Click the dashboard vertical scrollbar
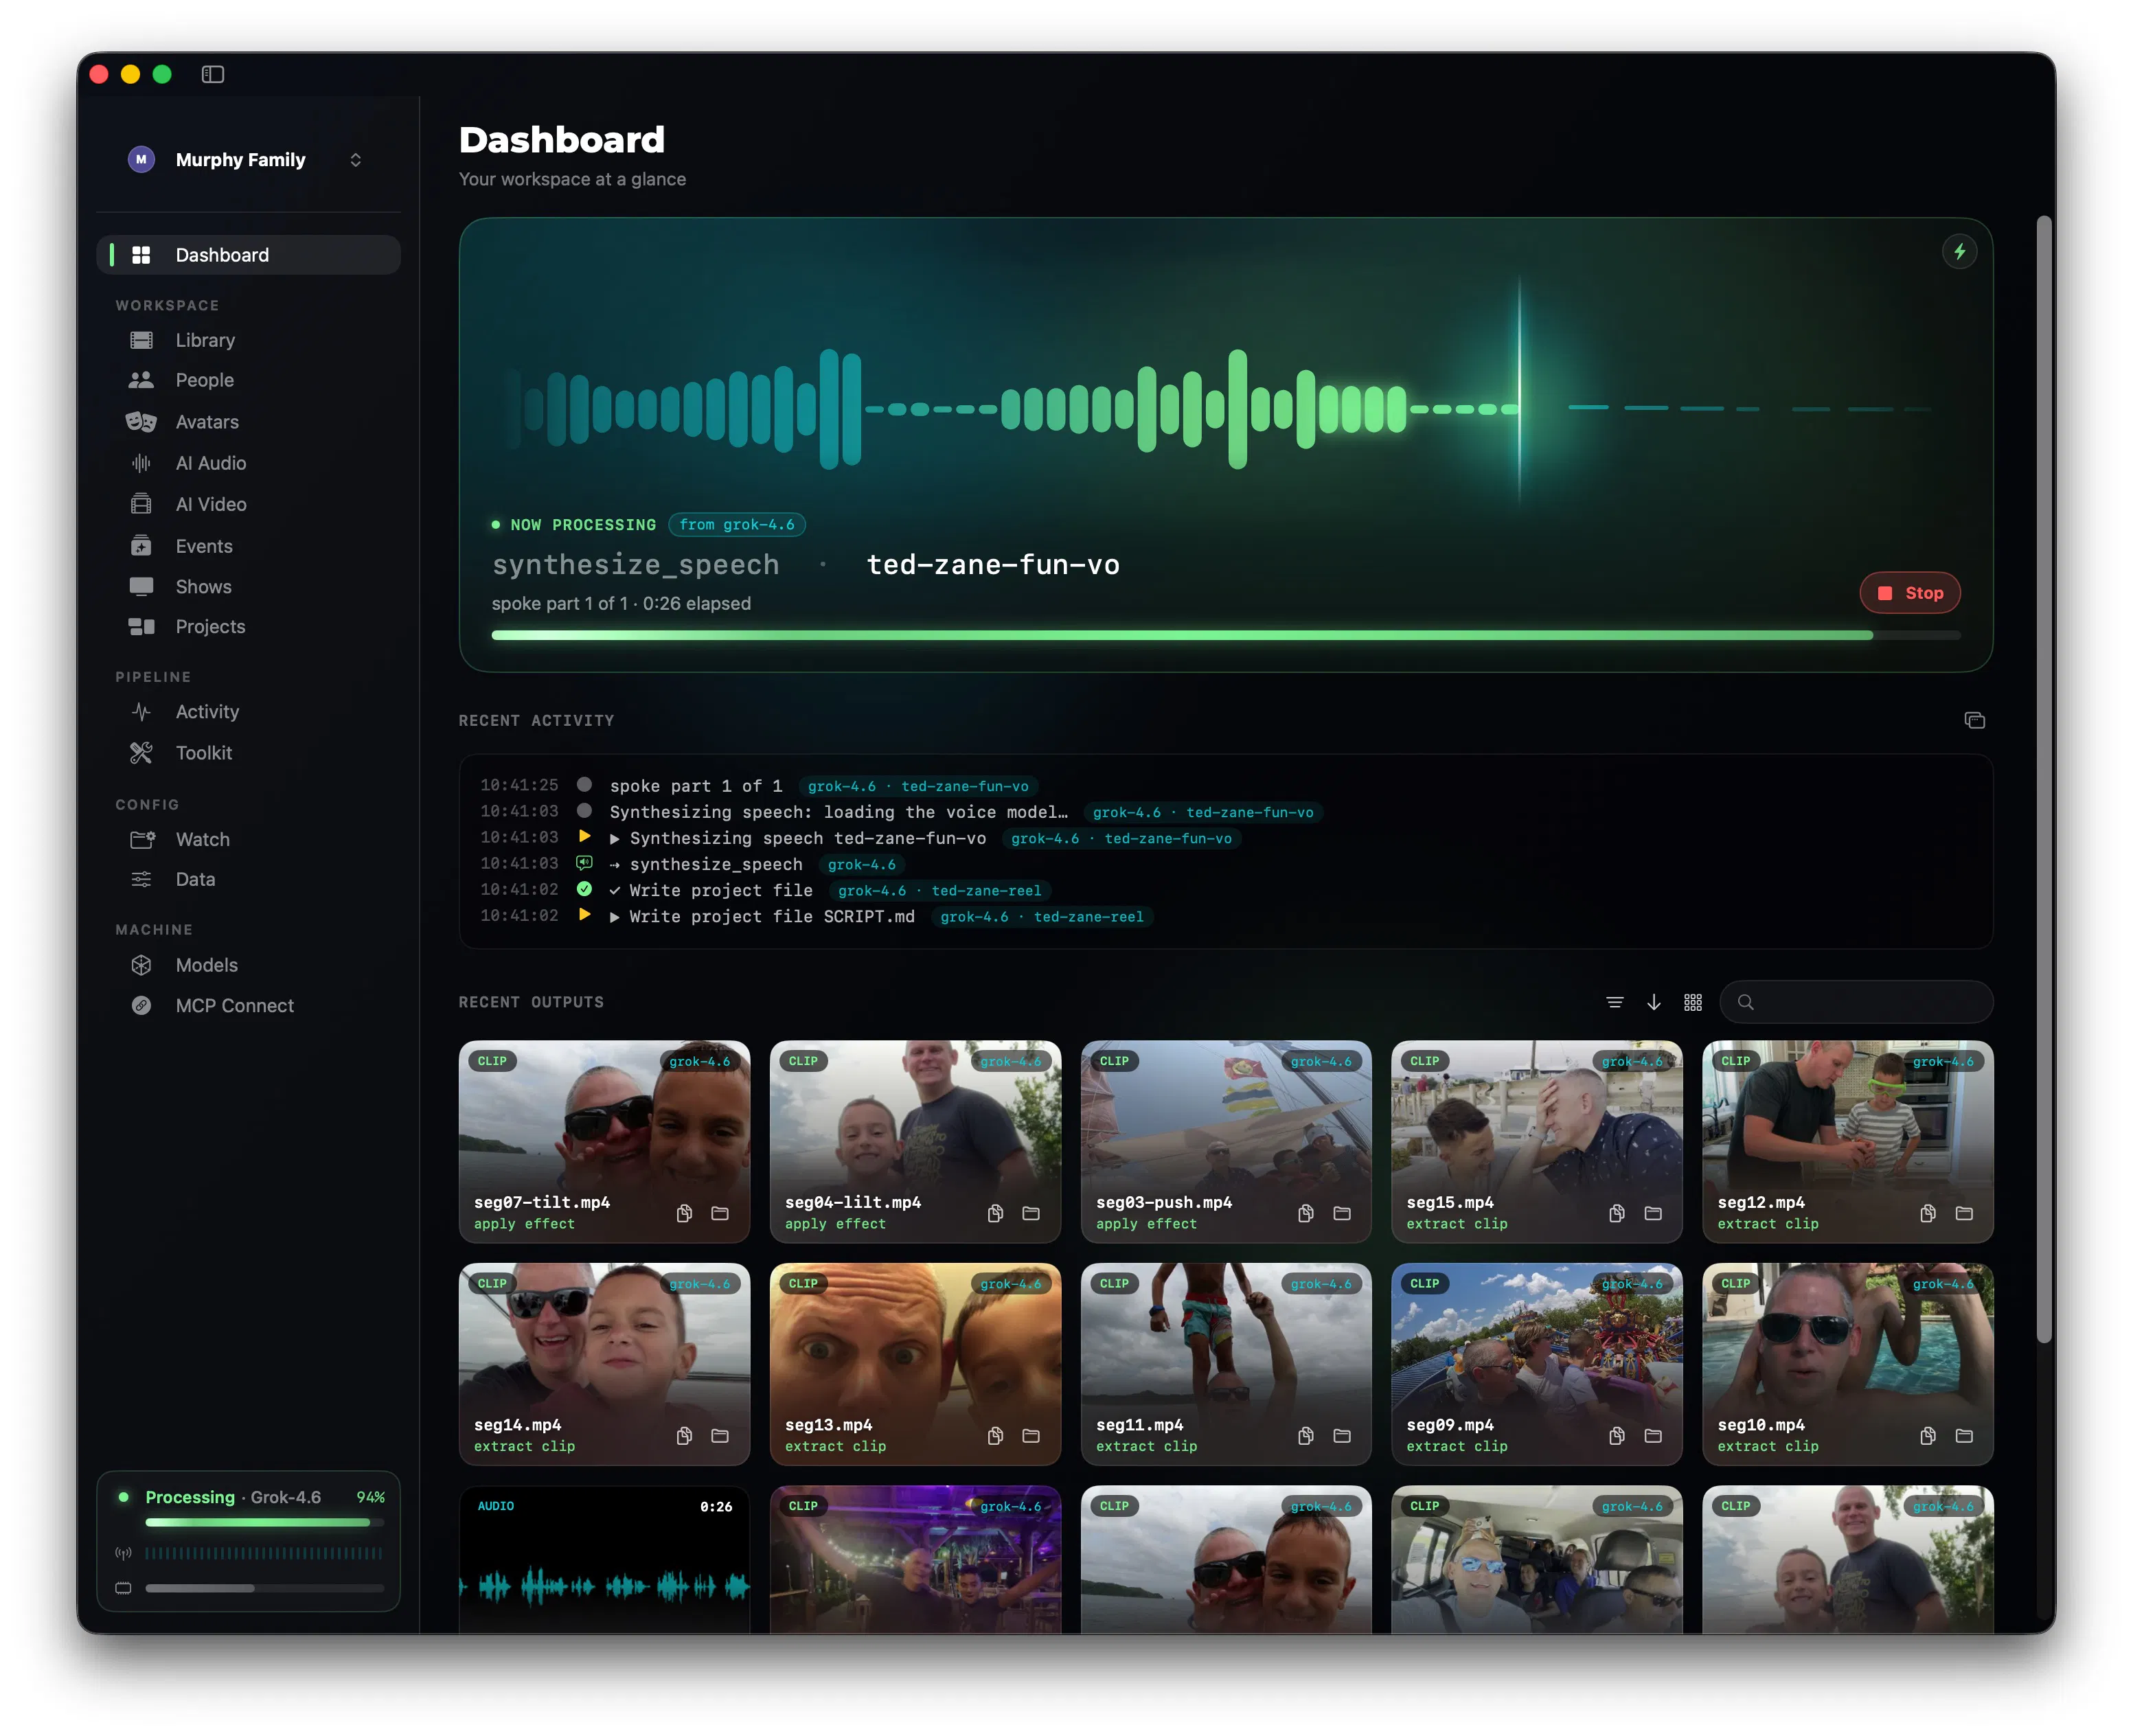 click(2045, 778)
